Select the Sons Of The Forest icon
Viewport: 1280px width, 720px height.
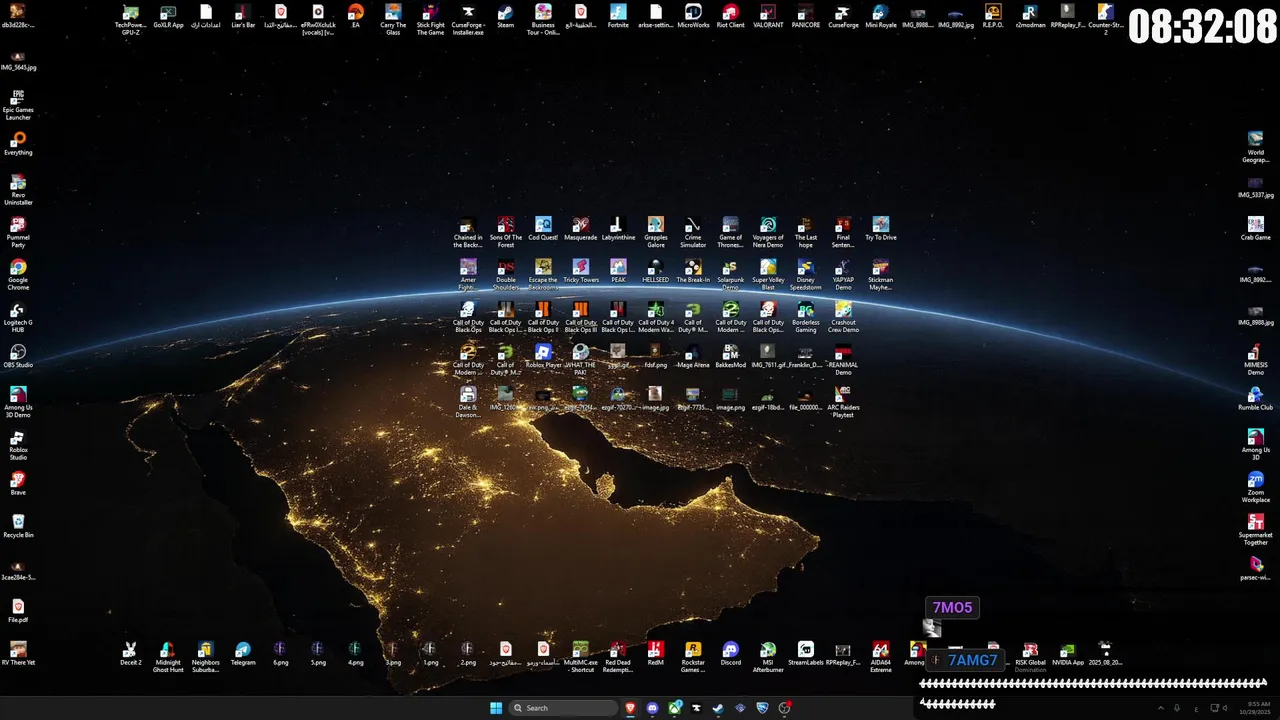point(506,233)
